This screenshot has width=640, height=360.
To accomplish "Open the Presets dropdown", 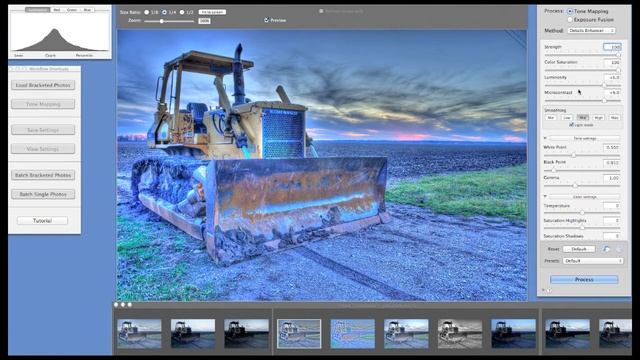I will (593, 261).
